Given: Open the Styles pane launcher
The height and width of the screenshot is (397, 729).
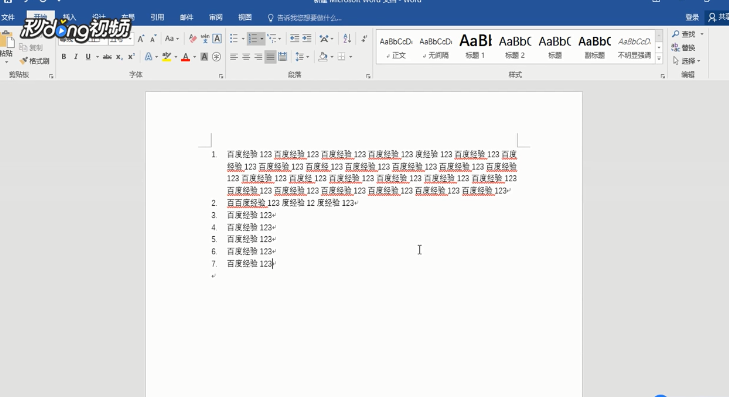Looking at the screenshot, I should coord(663,76).
